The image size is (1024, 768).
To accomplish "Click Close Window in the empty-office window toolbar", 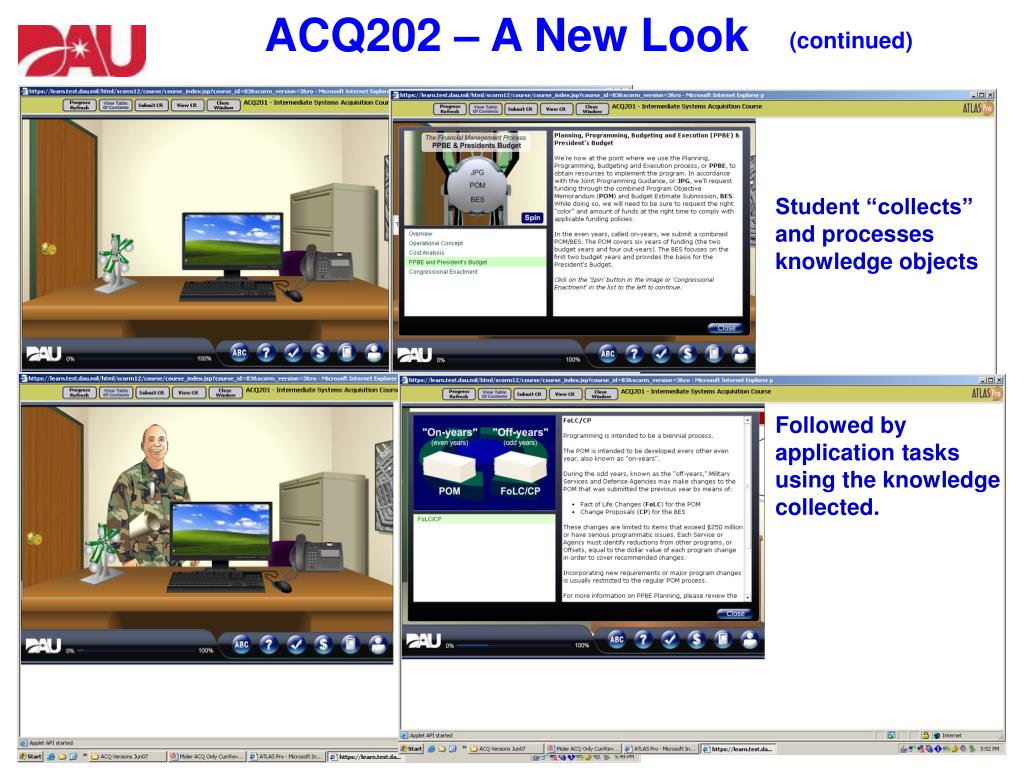I will tap(223, 105).
